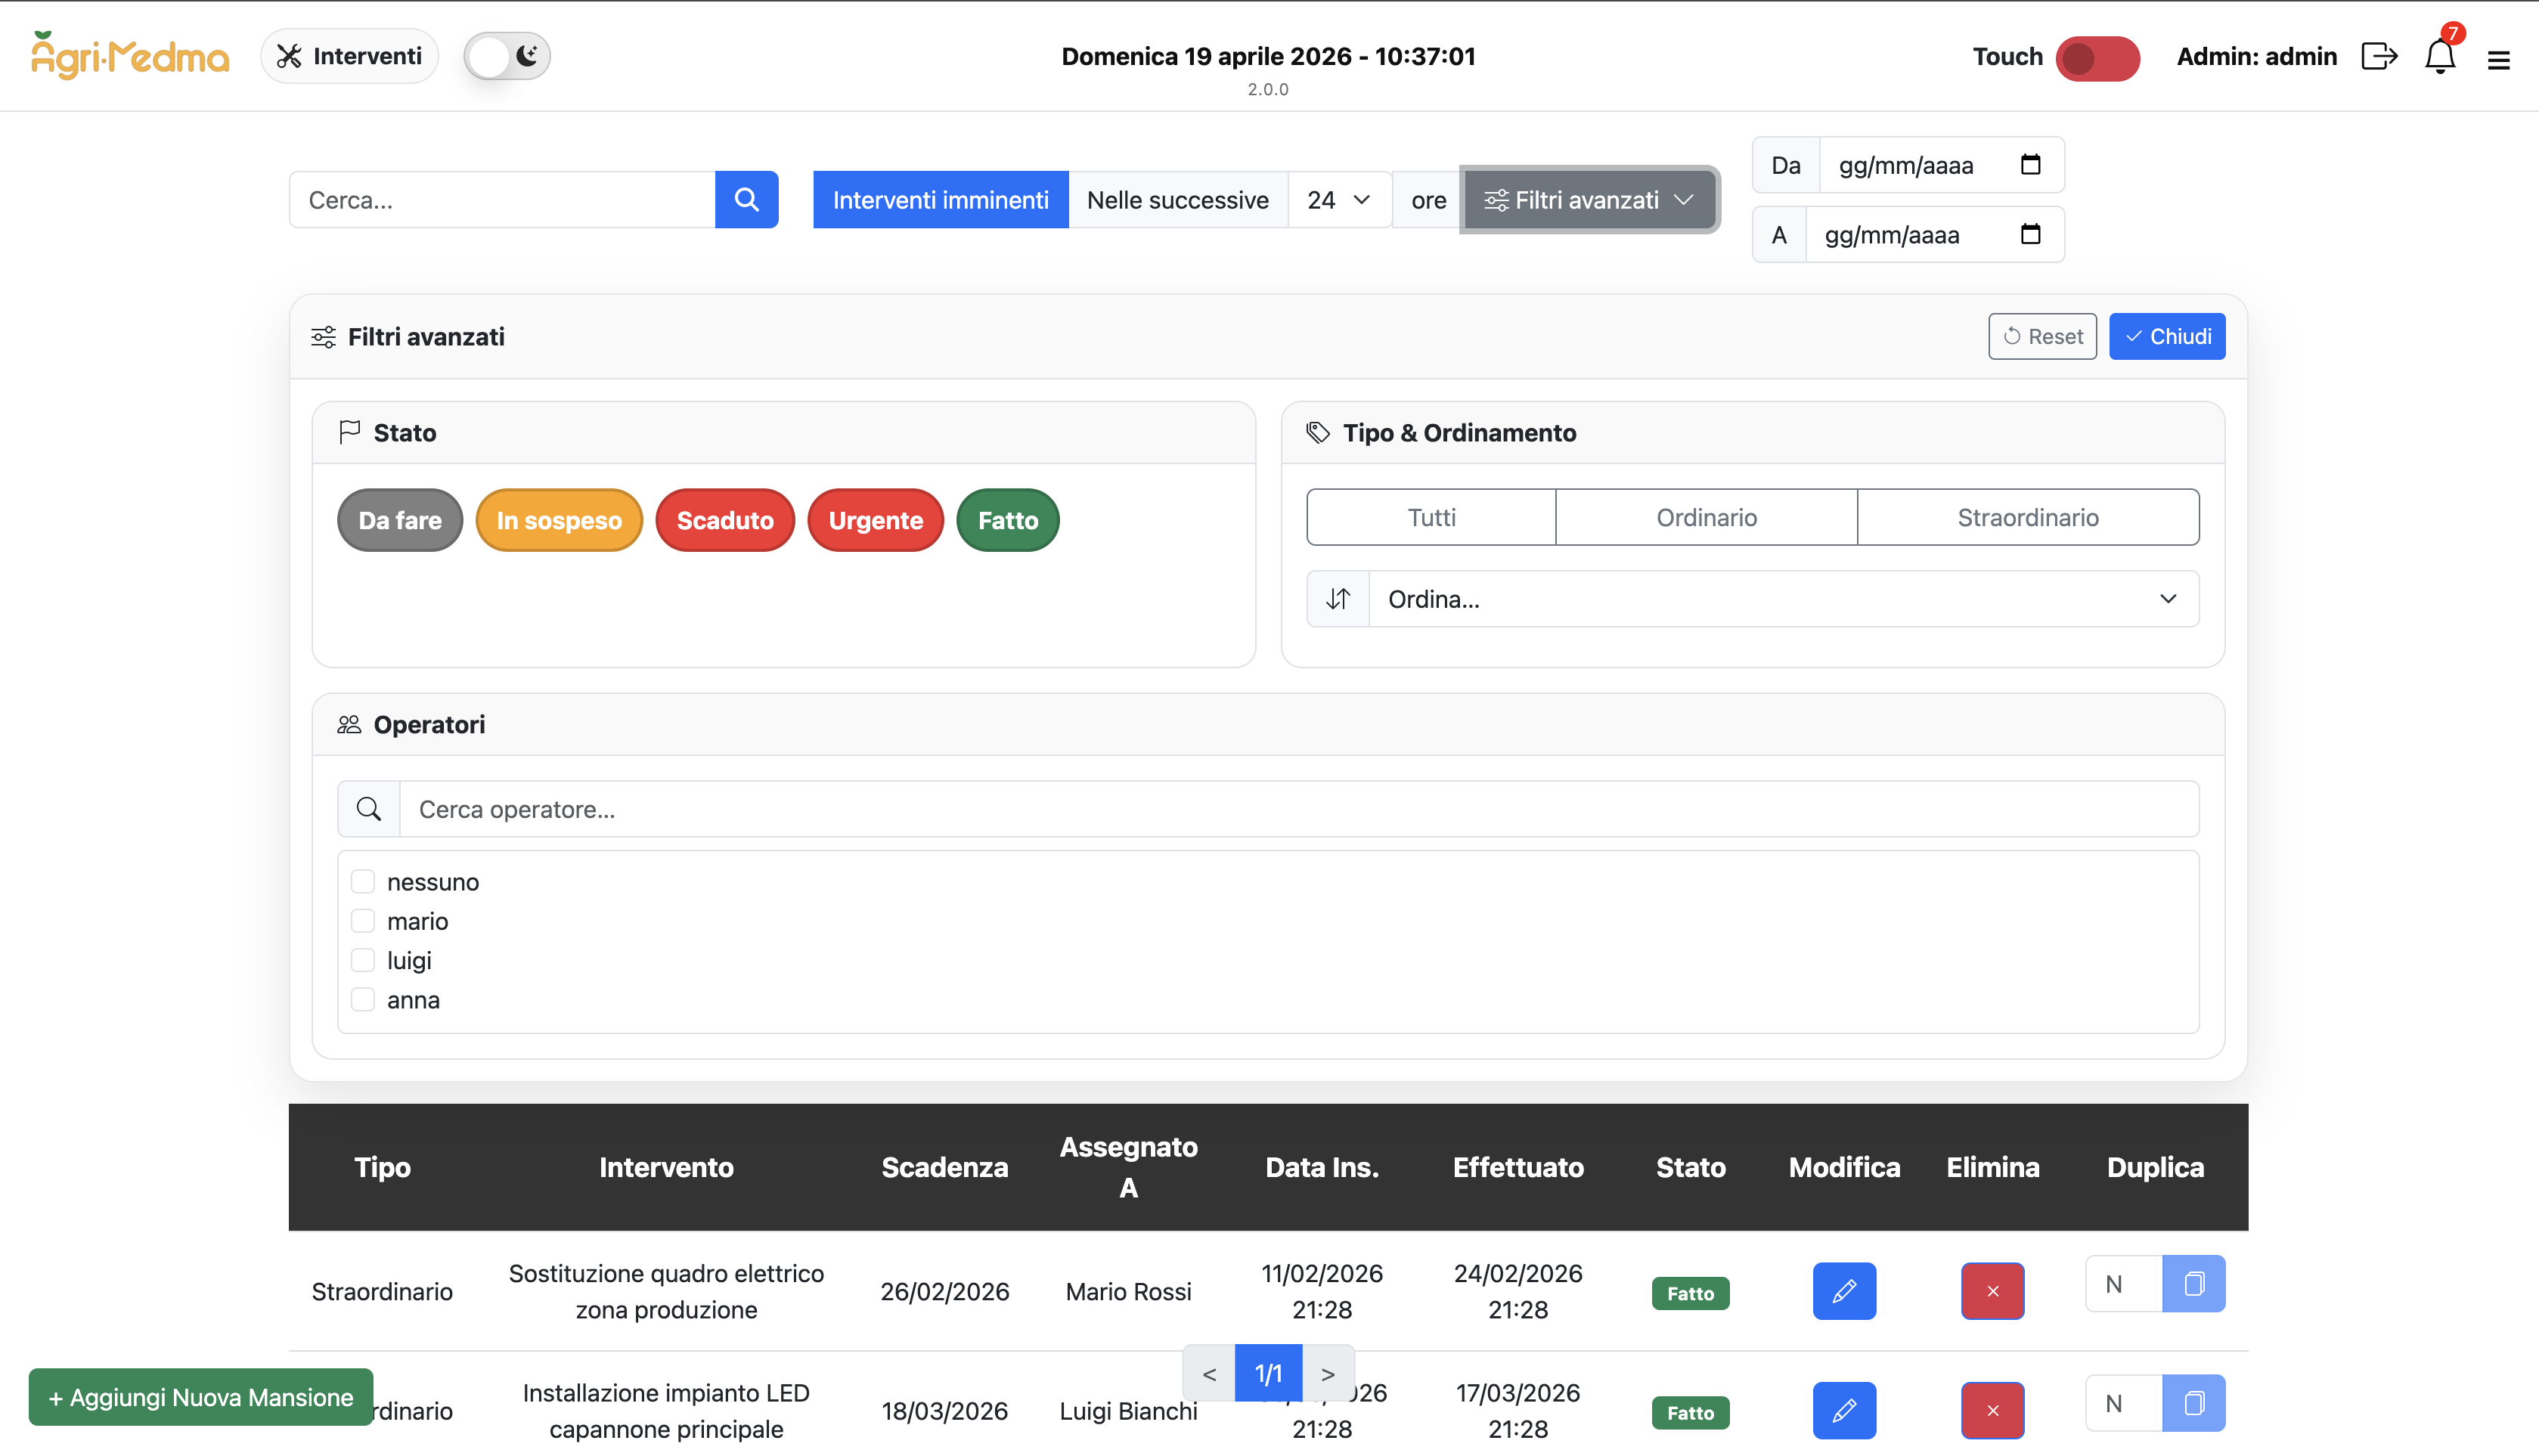Open the A date calendar picker
This screenshot has width=2539, height=1456.
(x=2030, y=234)
